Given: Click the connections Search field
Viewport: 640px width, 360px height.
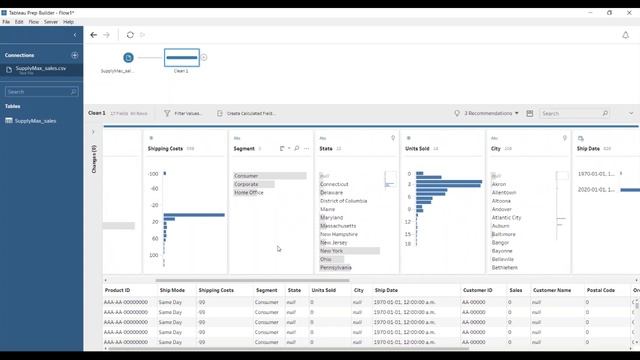Looking at the screenshot, I should click(41, 92).
